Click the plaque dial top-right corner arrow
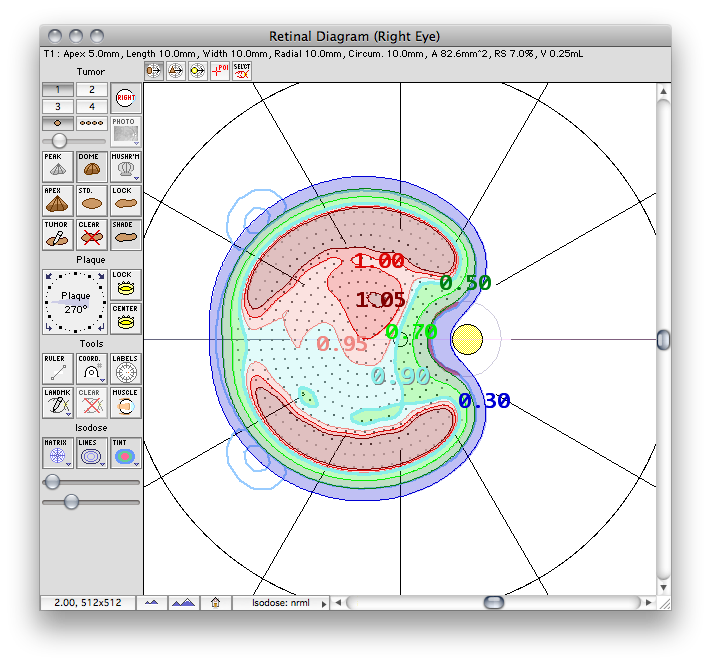This screenshot has height=665, width=711. click(x=101, y=276)
